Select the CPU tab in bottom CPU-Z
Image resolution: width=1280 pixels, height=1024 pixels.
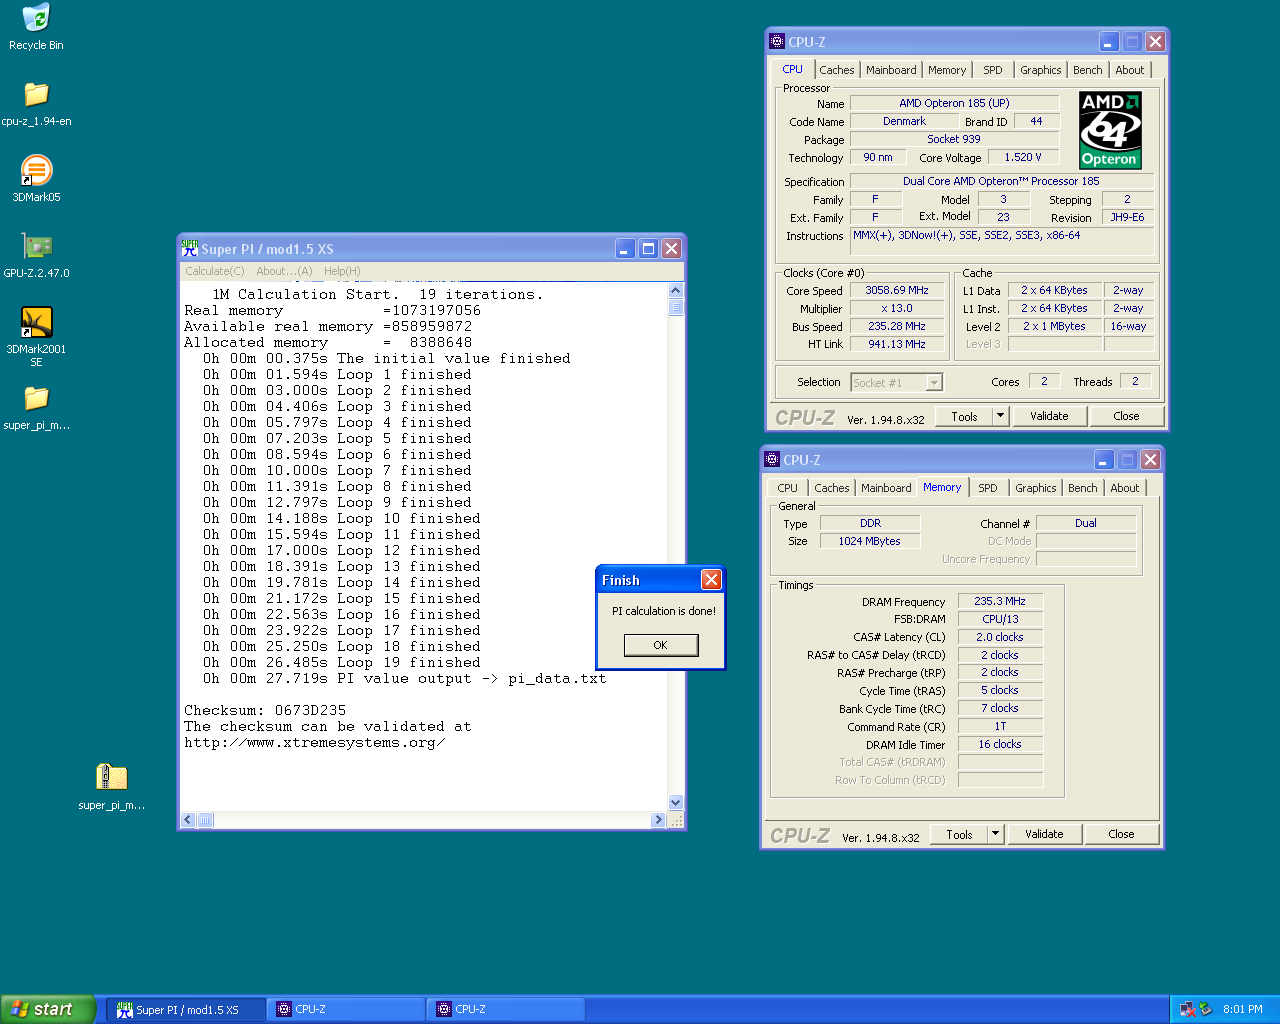click(x=788, y=488)
